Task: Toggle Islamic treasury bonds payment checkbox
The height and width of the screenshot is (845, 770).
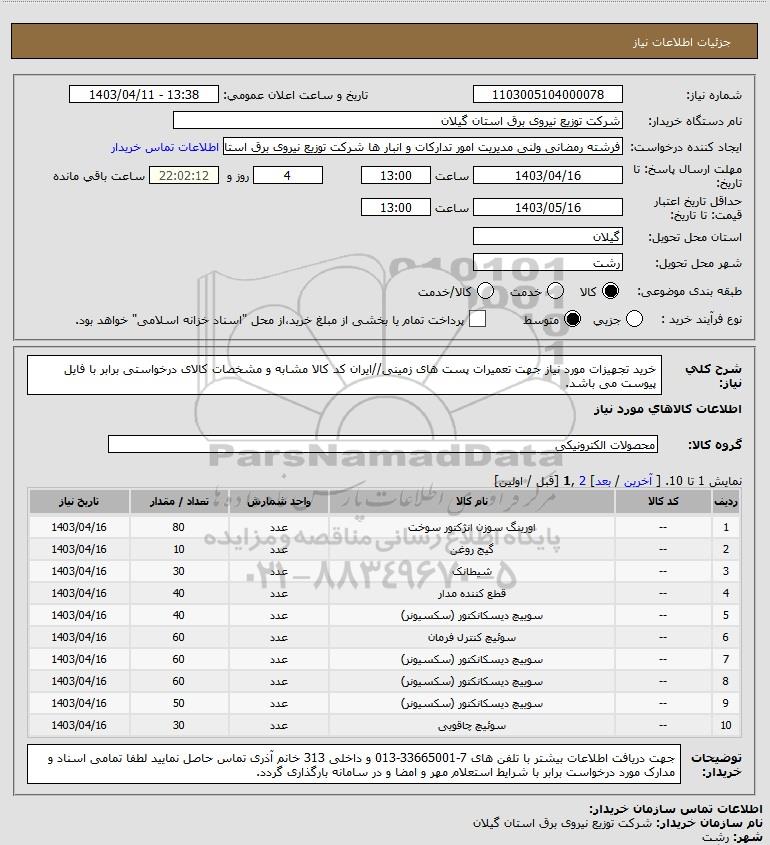Action: 477,319
